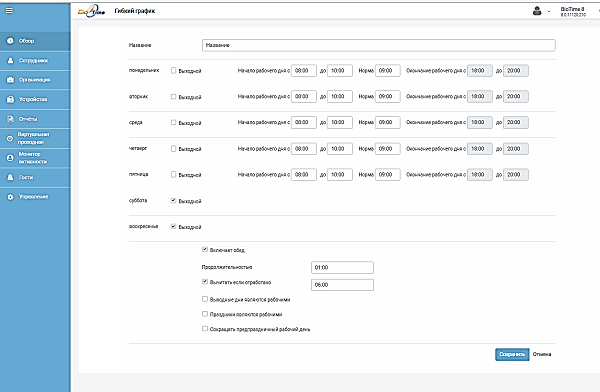Click the Сотрудники person icon
Image resolution: width=600 pixels, height=392 pixels.
10,60
